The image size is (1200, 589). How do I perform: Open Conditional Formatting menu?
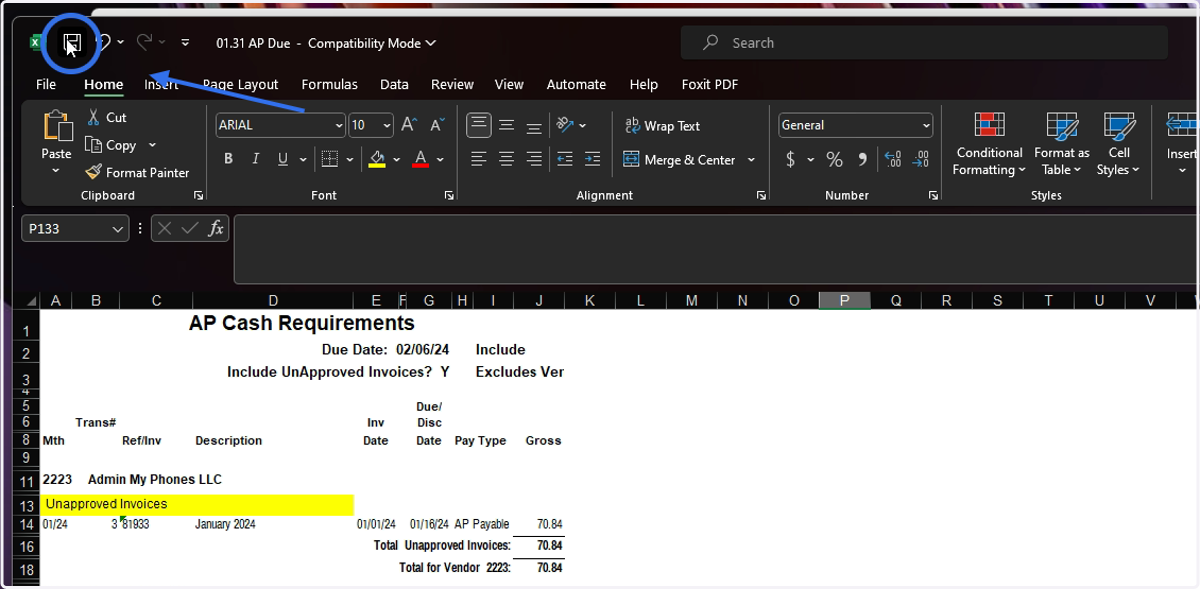(989, 143)
